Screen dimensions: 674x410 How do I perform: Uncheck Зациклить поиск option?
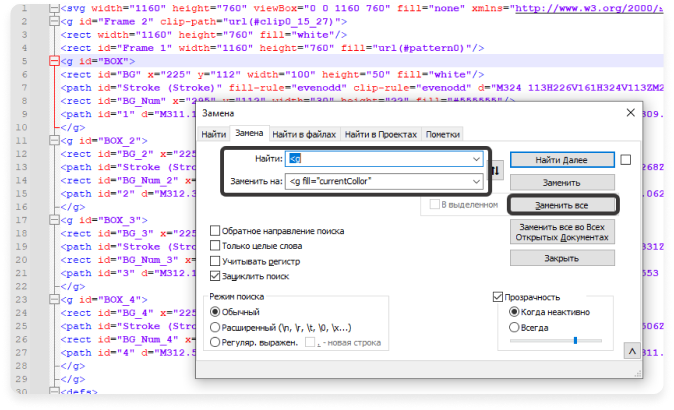tap(215, 276)
